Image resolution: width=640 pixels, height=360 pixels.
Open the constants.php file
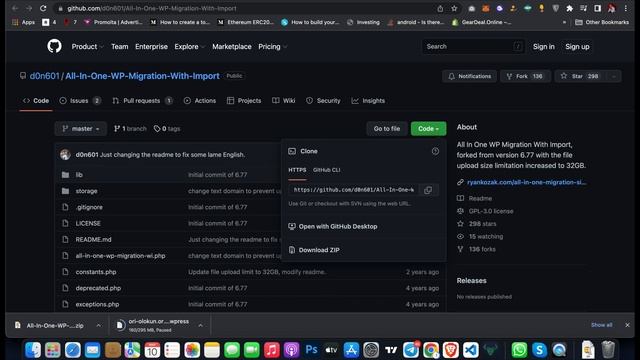coord(96,272)
